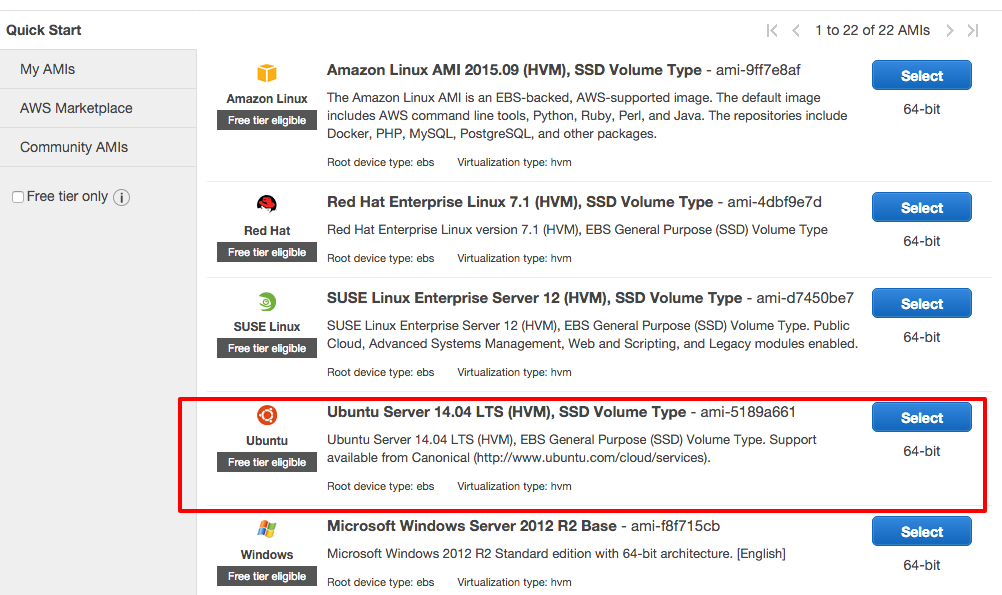Click Windows Free tier eligible badge
Screen dimensions: 1002x595
[266, 576]
